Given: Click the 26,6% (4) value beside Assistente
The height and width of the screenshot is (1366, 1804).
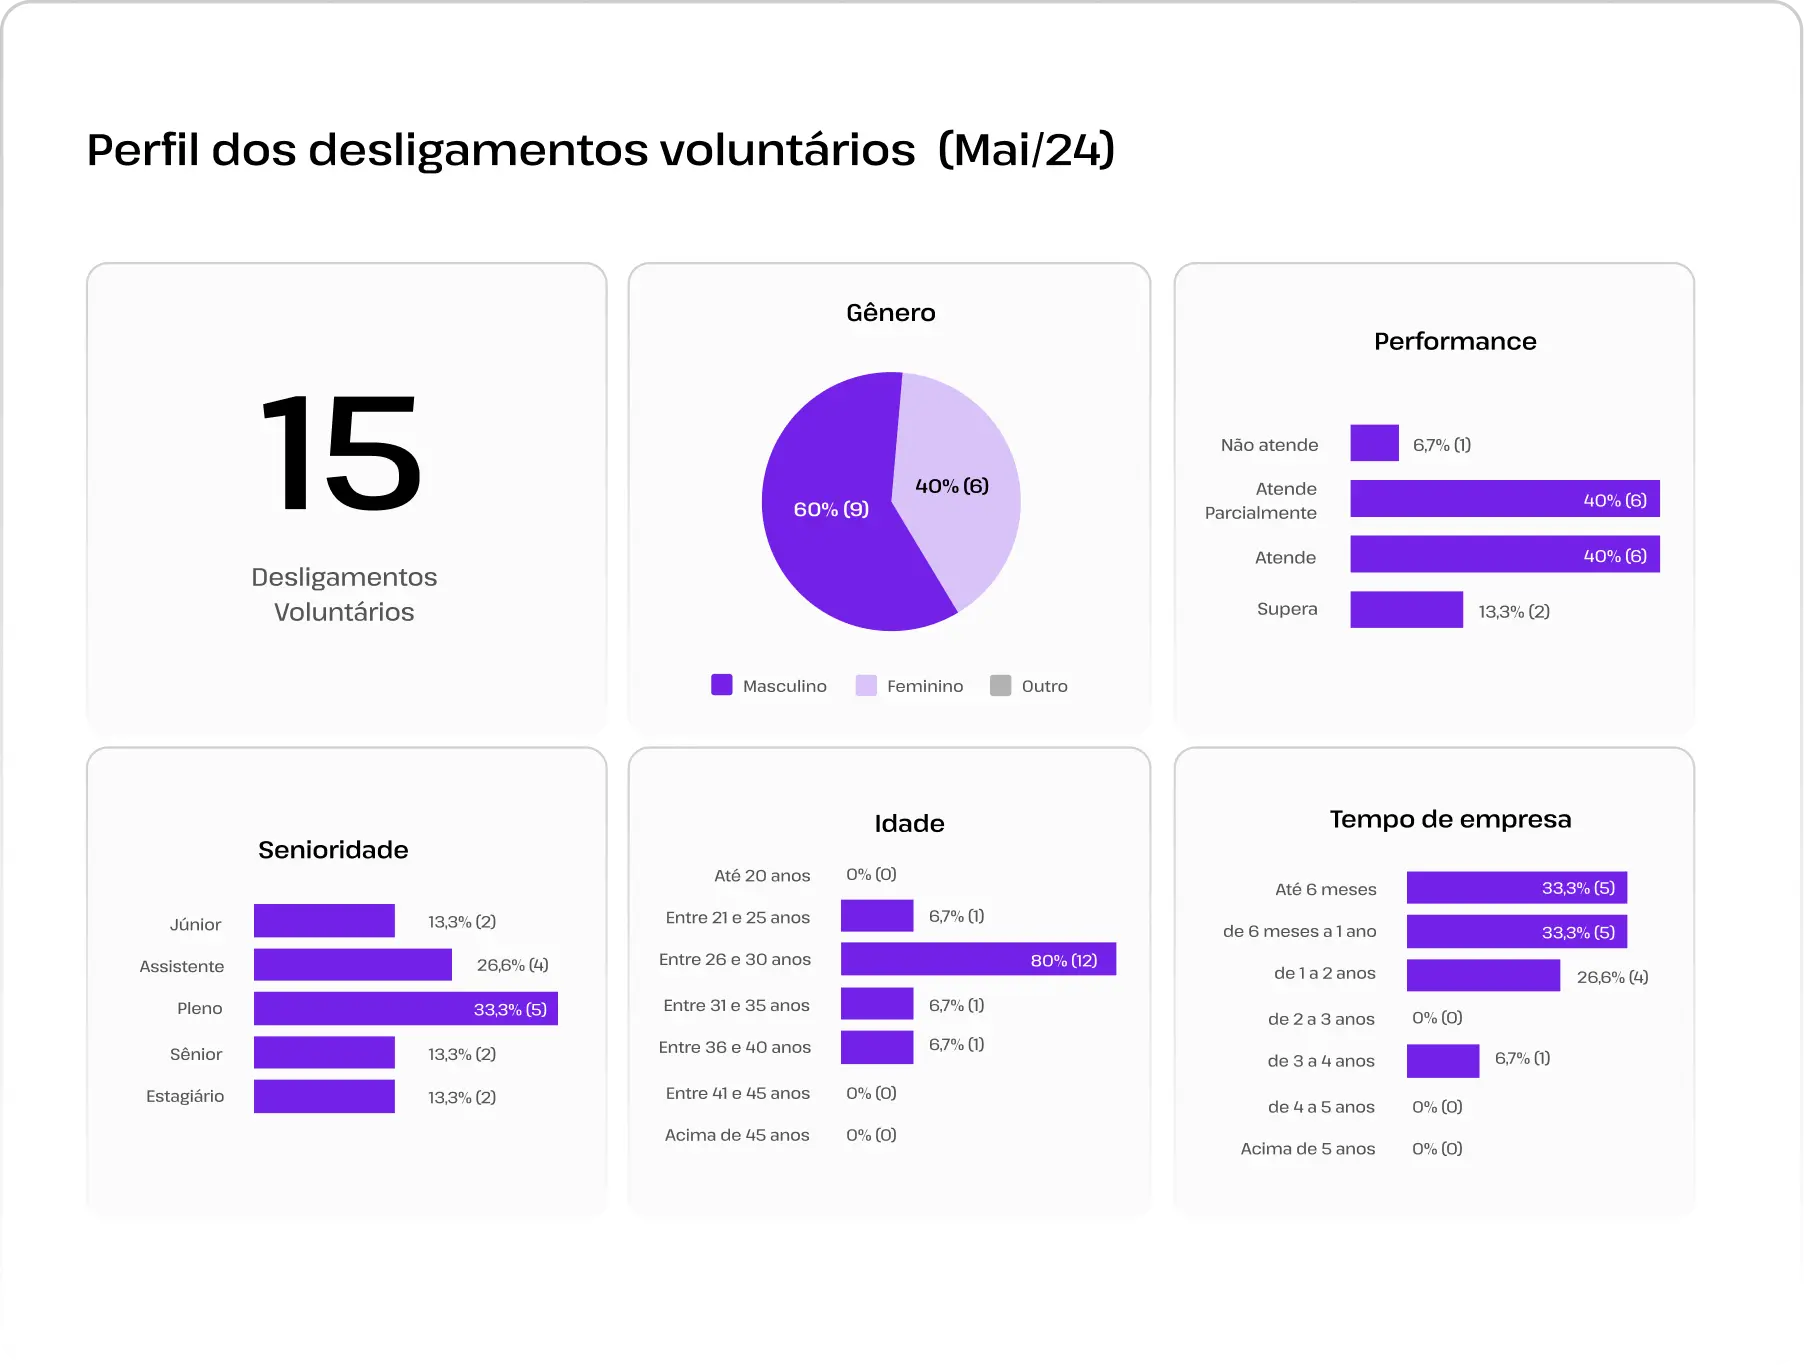Looking at the screenshot, I should tap(512, 965).
